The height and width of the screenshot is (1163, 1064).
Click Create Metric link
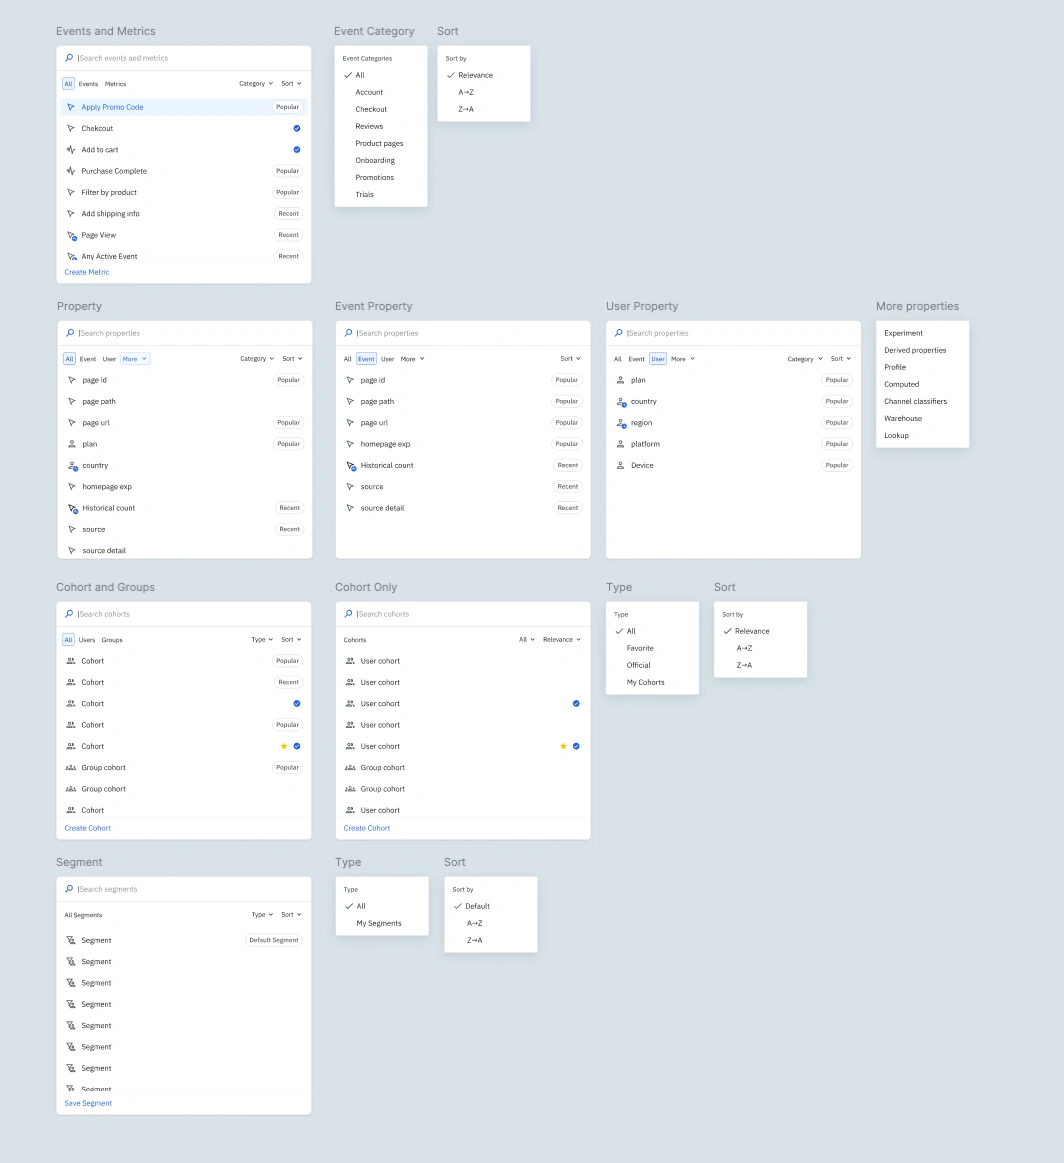(87, 272)
